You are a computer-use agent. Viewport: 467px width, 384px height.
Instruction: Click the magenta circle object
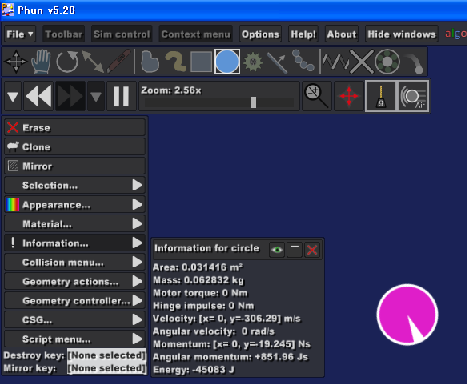(407, 314)
